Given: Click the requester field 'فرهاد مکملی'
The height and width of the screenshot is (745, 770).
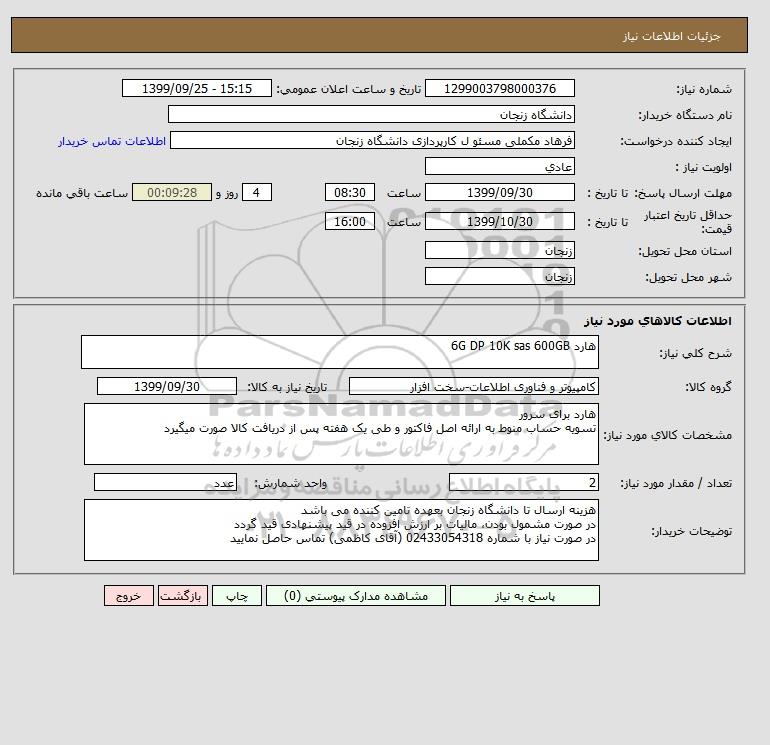Looking at the screenshot, I should pyautogui.click(x=372, y=140).
